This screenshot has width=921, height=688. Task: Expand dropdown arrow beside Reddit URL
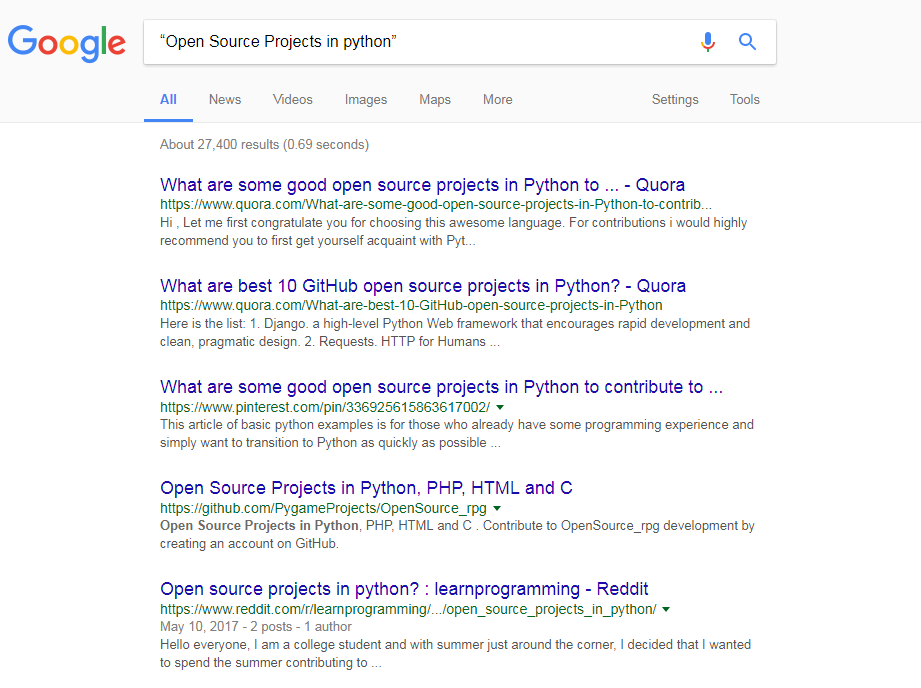666,609
